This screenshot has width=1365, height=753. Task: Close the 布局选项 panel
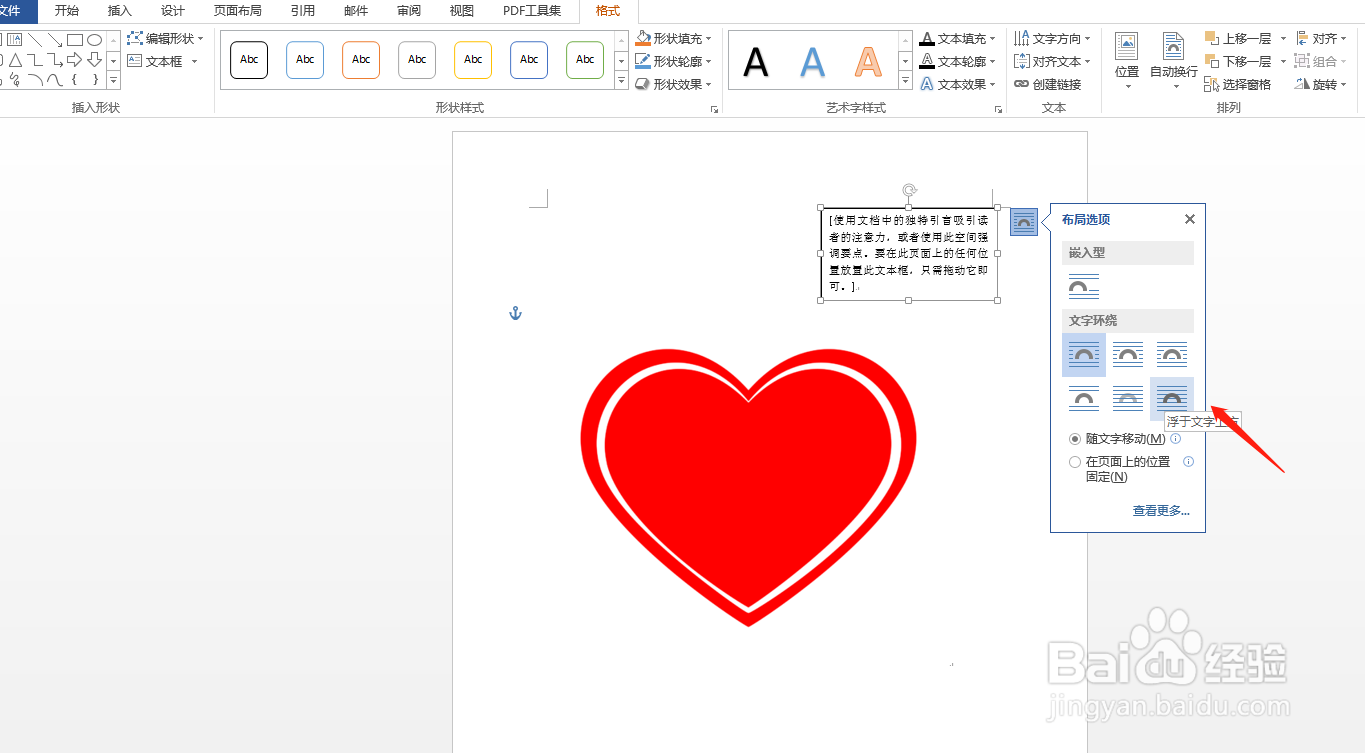(x=1189, y=219)
